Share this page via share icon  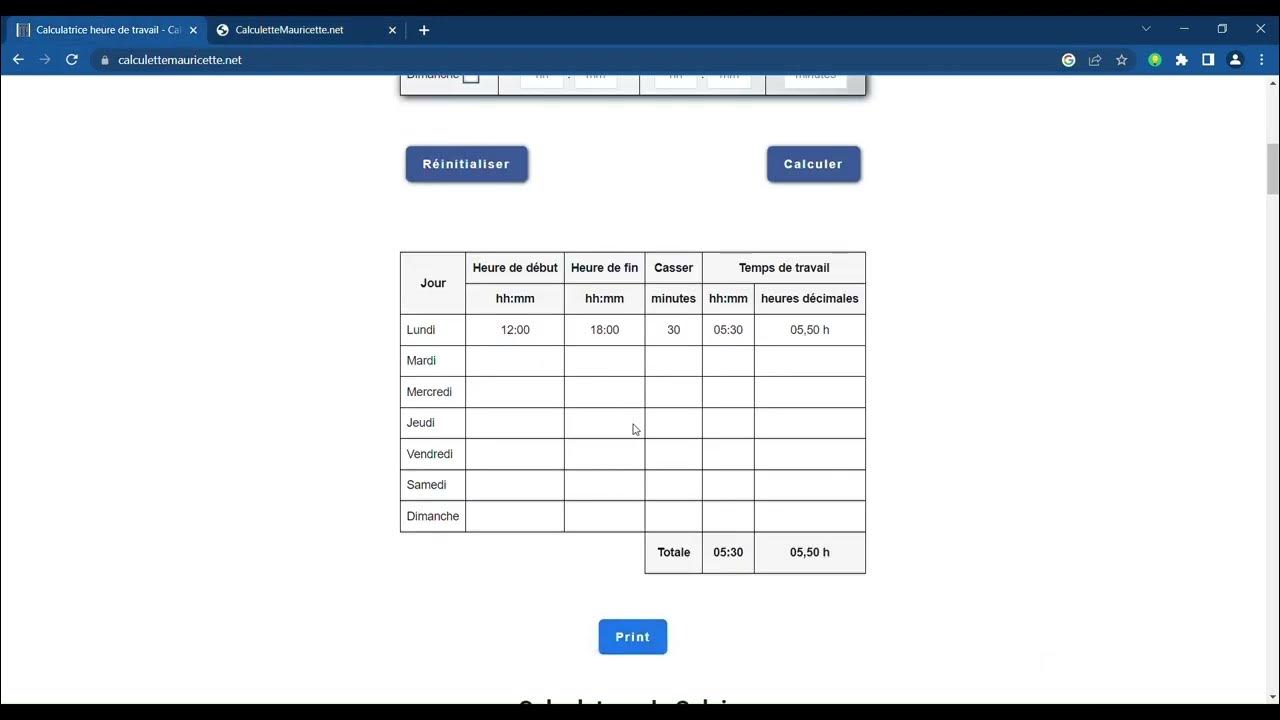click(x=1095, y=60)
